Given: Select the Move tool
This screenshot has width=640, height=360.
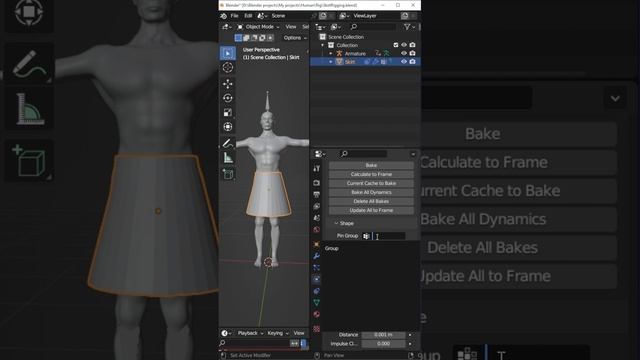Looking at the screenshot, I should coord(228,84).
